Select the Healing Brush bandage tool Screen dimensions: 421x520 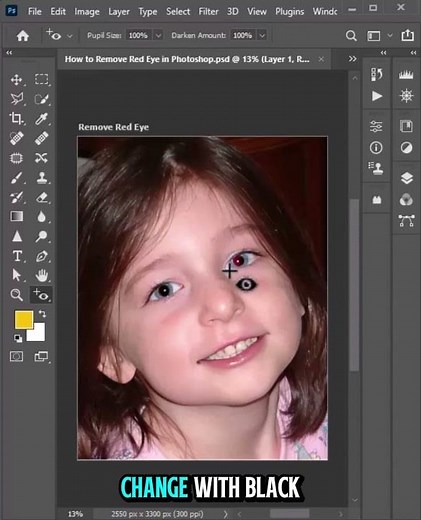pyautogui.click(x=42, y=138)
